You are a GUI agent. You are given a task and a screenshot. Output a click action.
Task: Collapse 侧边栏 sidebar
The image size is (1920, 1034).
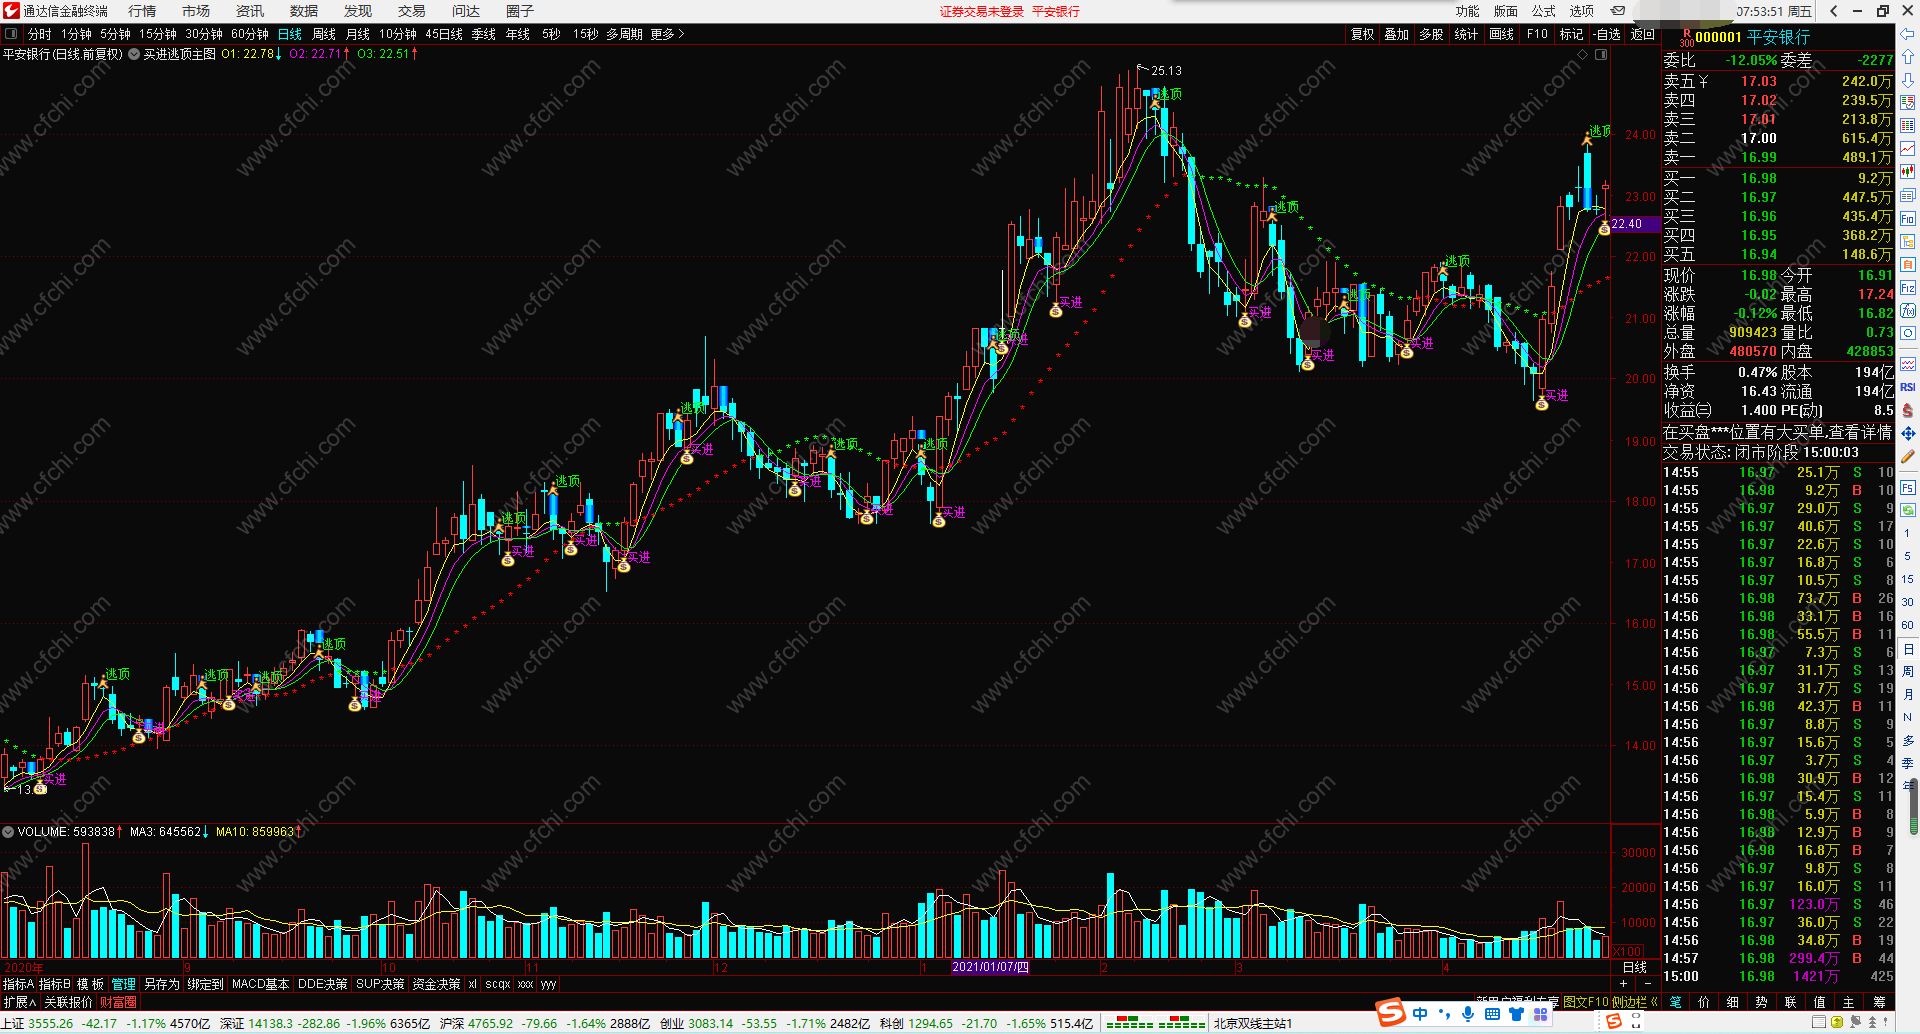coord(1634,1002)
